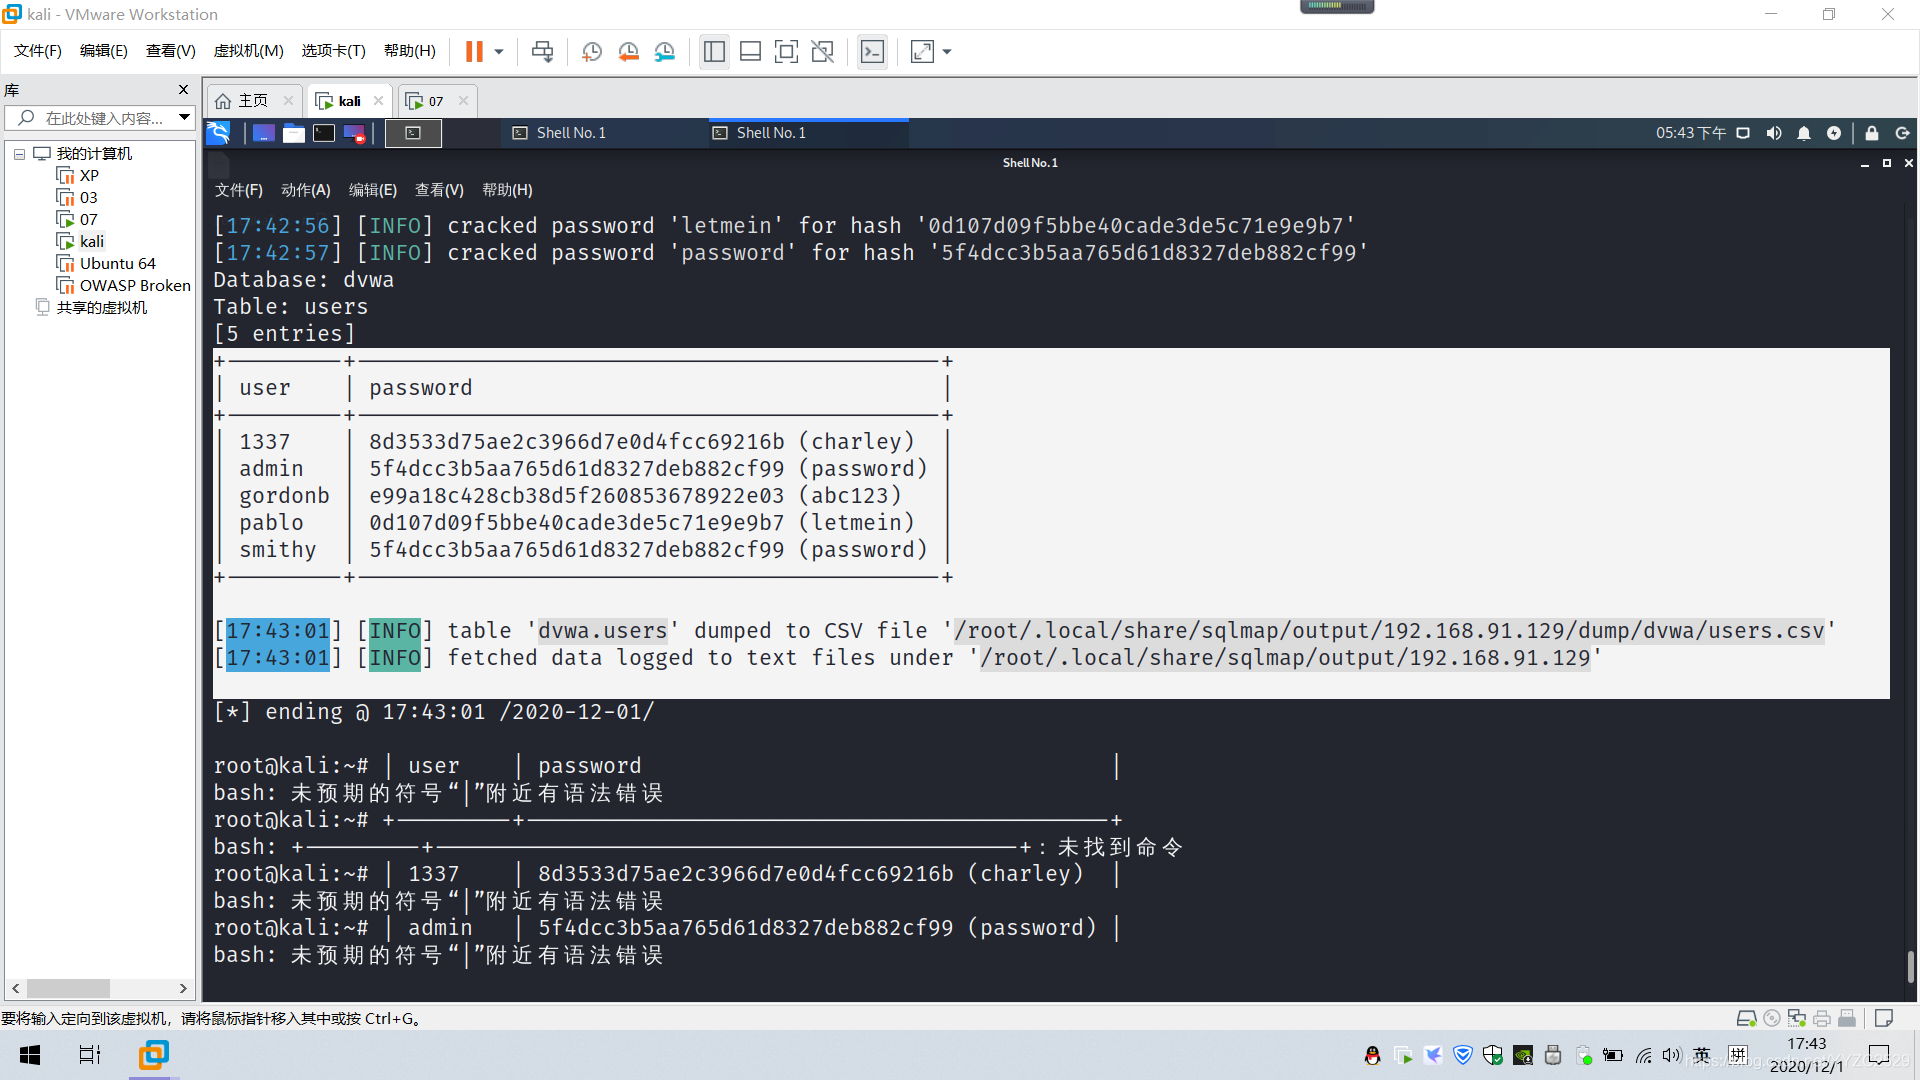Screen dimensions: 1920x1080
Task: Open stretch display dropdown arrow
Action: pyautogui.click(x=947, y=51)
